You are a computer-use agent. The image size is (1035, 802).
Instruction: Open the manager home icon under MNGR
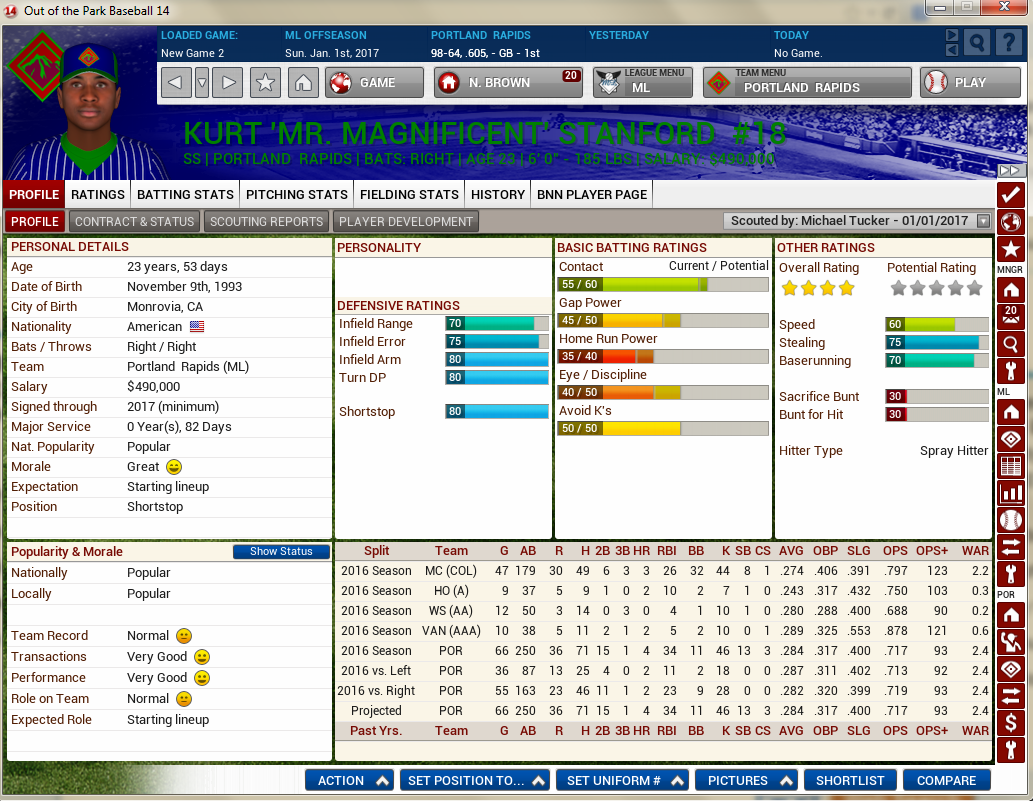pos(1011,290)
